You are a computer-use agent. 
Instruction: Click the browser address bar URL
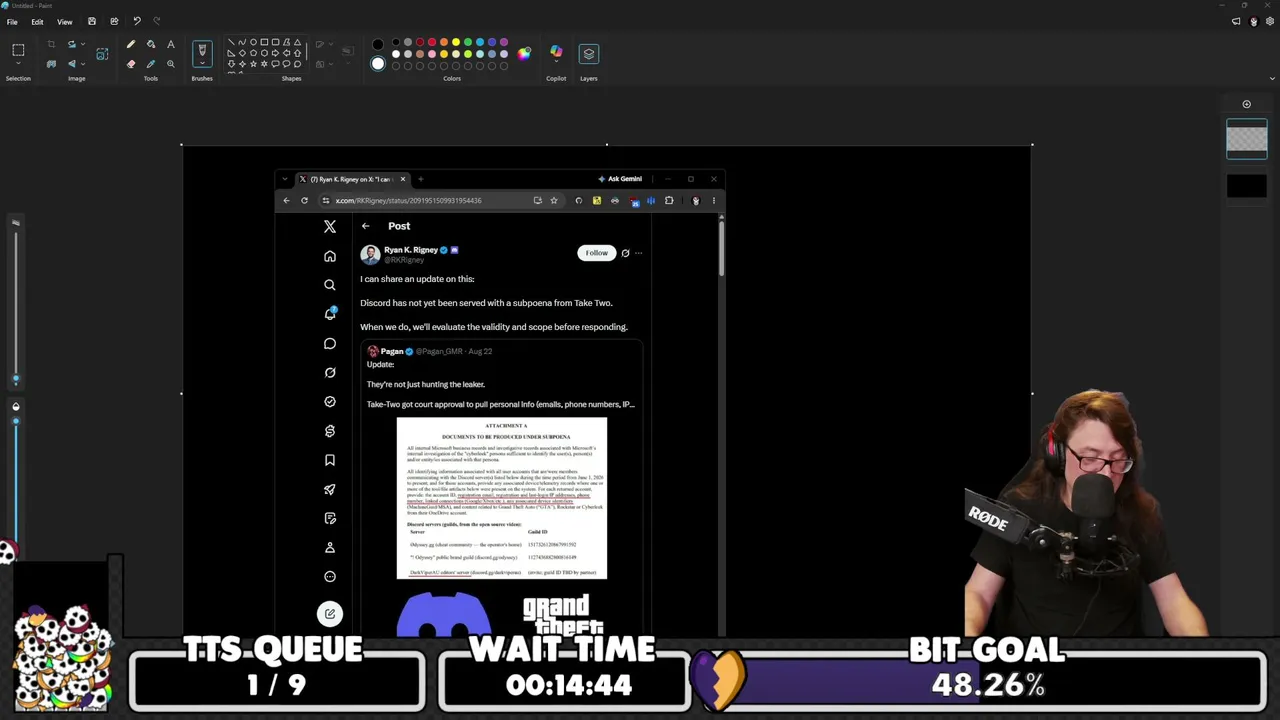click(408, 200)
